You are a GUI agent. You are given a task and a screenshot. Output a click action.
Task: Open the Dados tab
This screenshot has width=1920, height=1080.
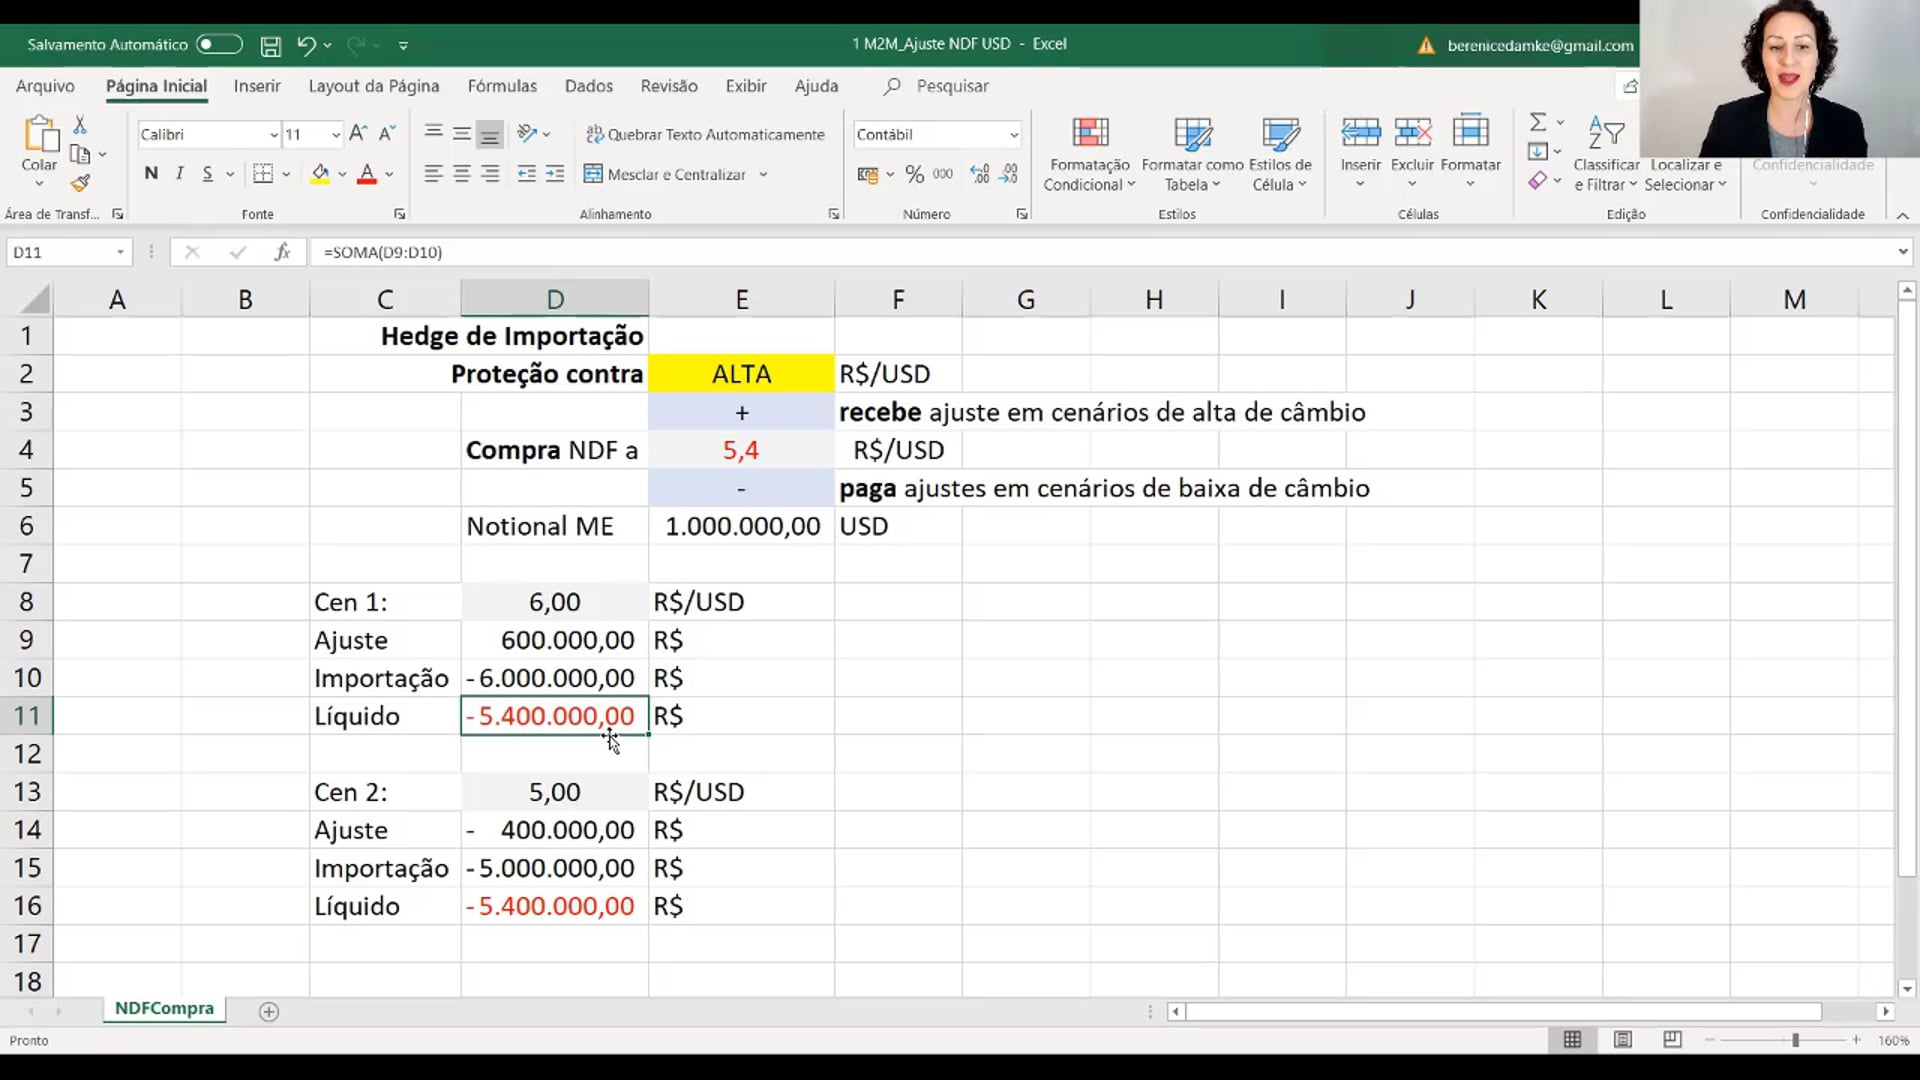click(589, 86)
